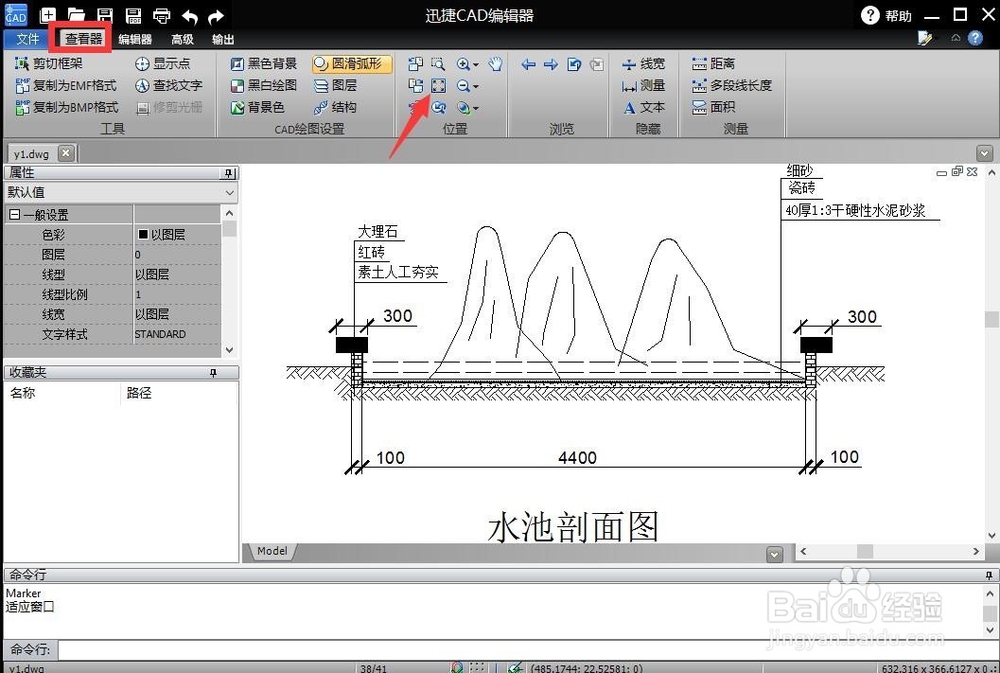Image resolution: width=1000 pixels, height=673 pixels.
Task: Open the 默认值 properties dropdown
Action: 231,192
